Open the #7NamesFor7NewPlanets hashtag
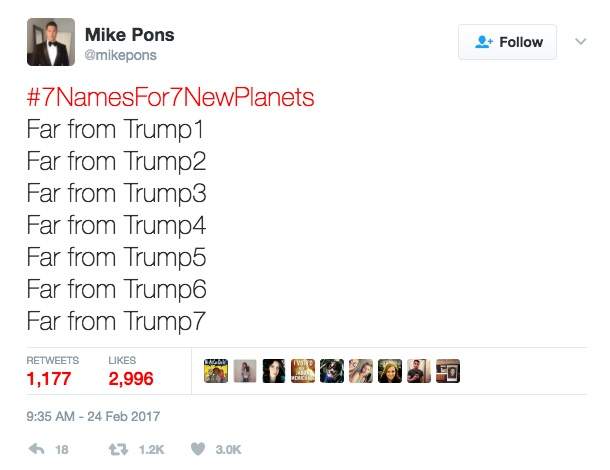610x470 pixels. pyautogui.click(x=170, y=98)
